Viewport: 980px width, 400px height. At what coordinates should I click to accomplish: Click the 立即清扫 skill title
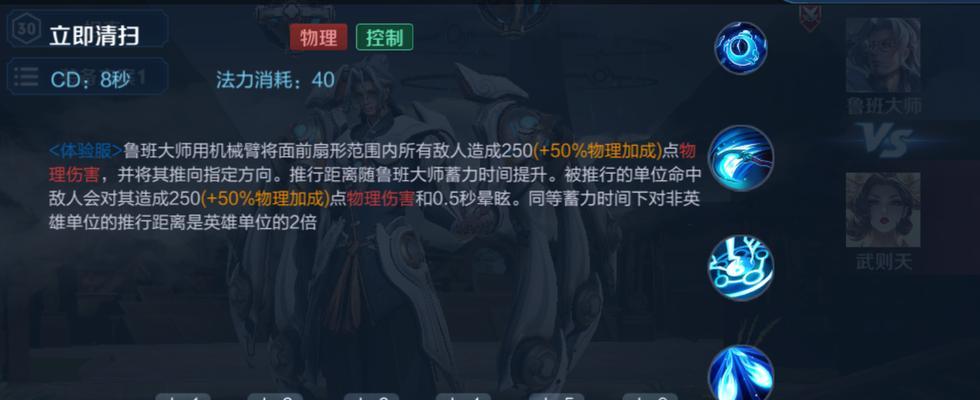94,36
